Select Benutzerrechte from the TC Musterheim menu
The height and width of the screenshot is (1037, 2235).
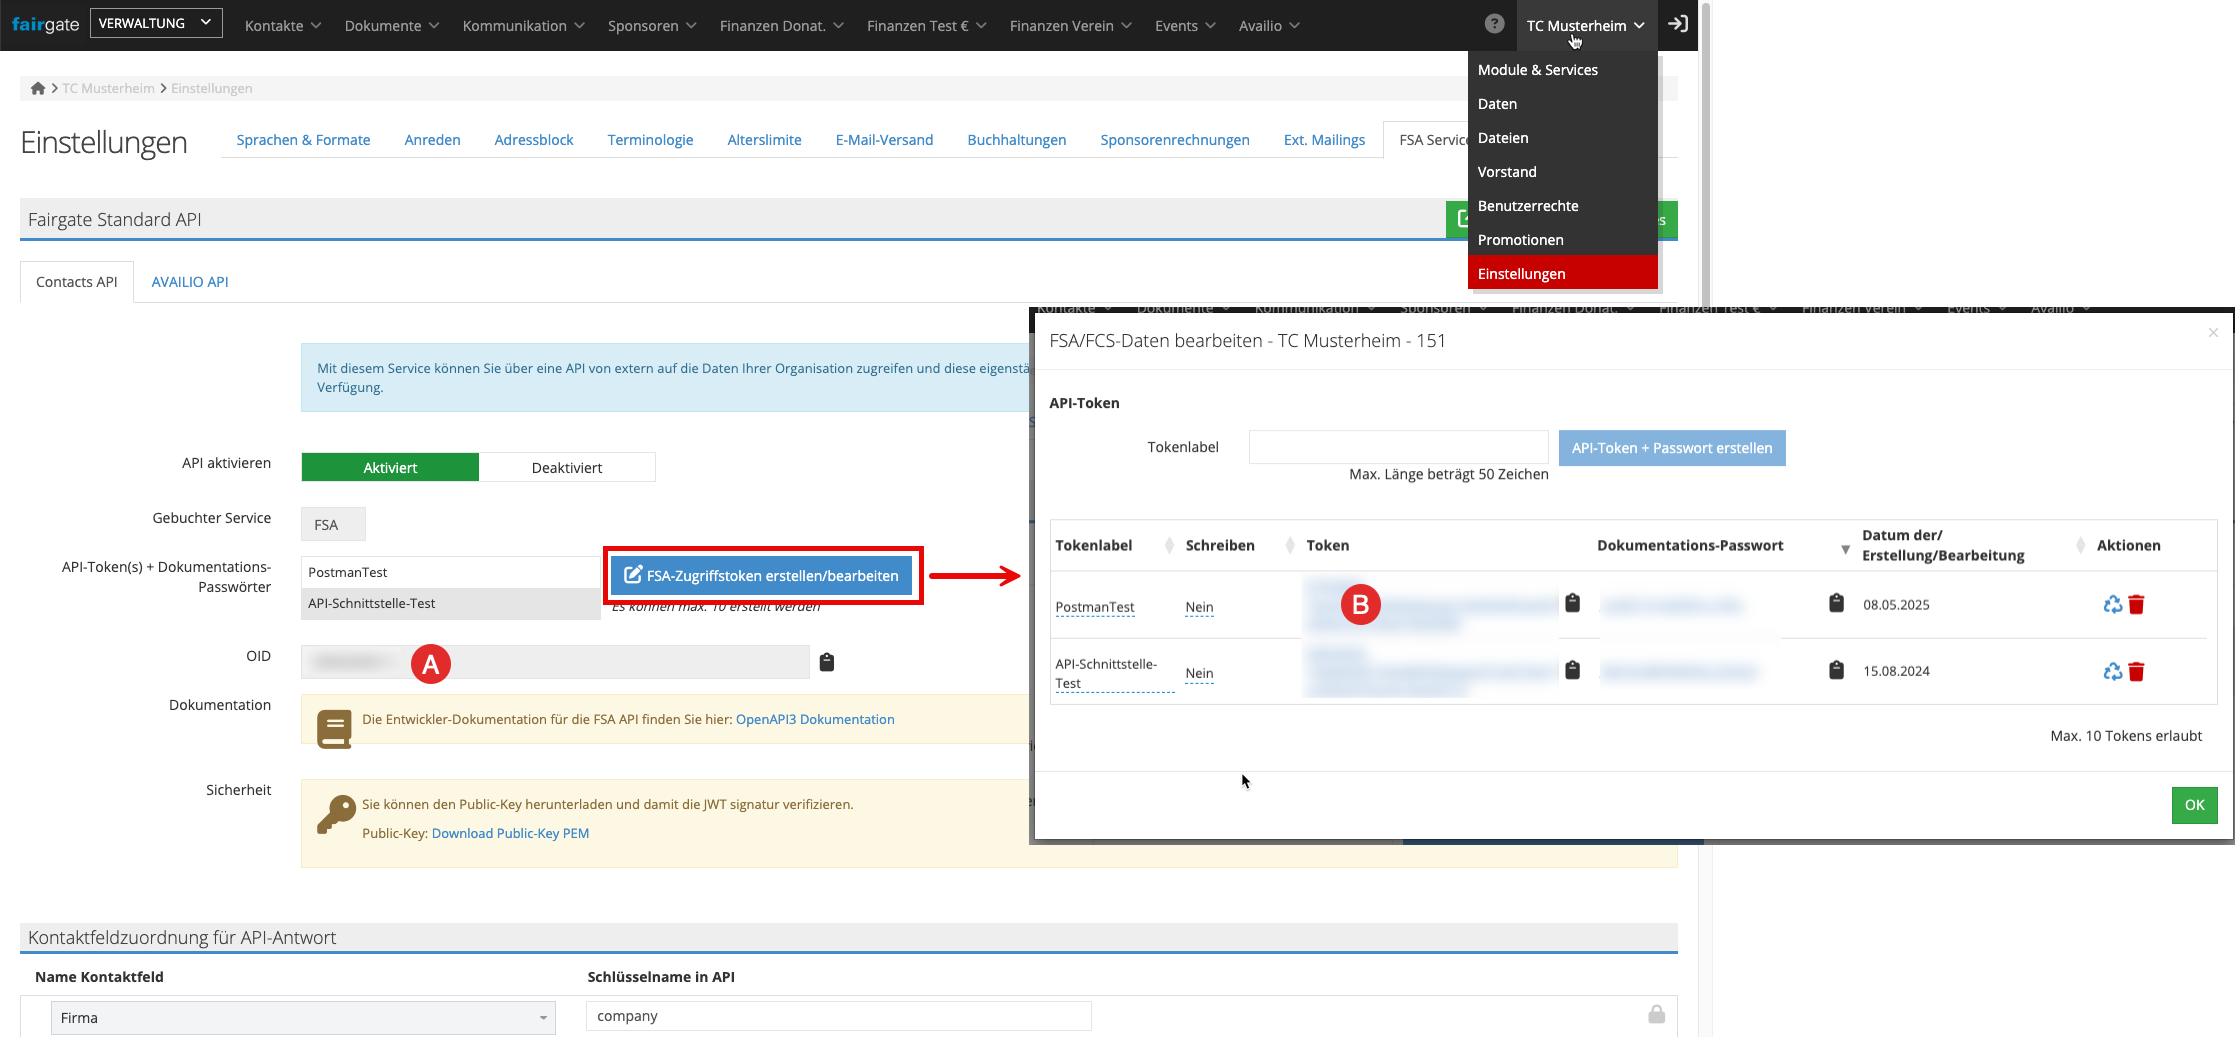pos(1528,206)
